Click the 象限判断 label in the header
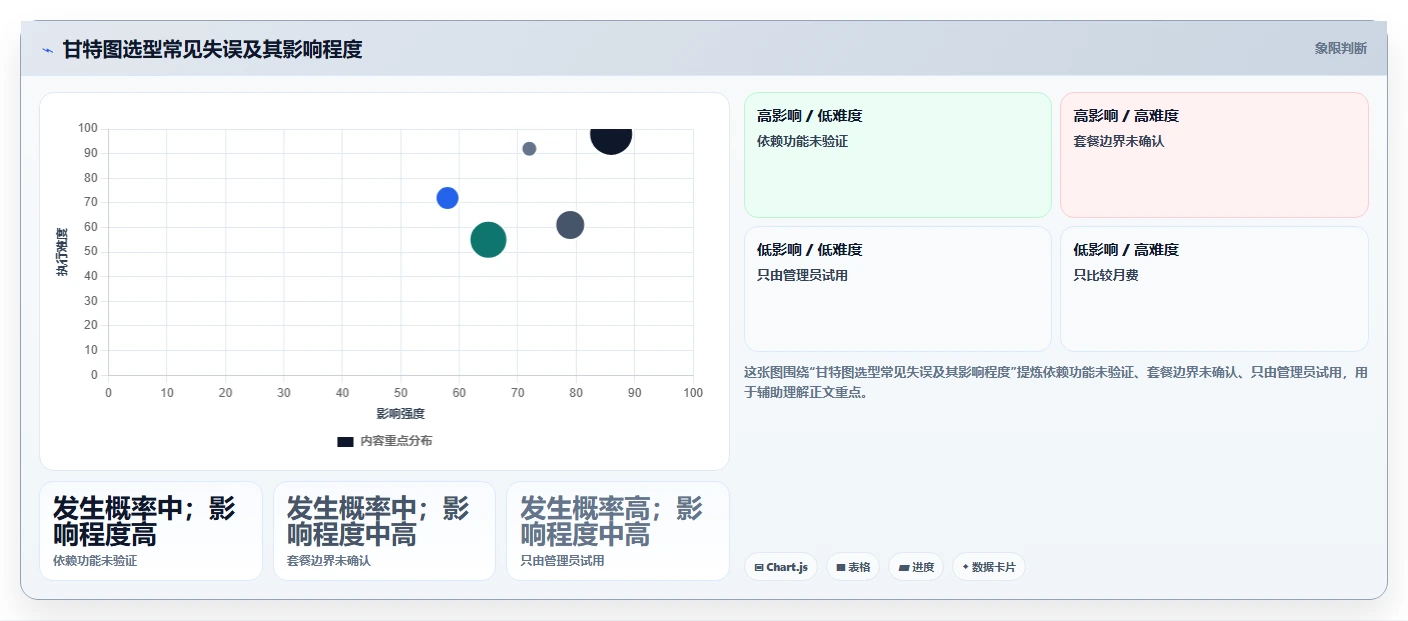The width and height of the screenshot is (1408, 621). (1341, 48)
